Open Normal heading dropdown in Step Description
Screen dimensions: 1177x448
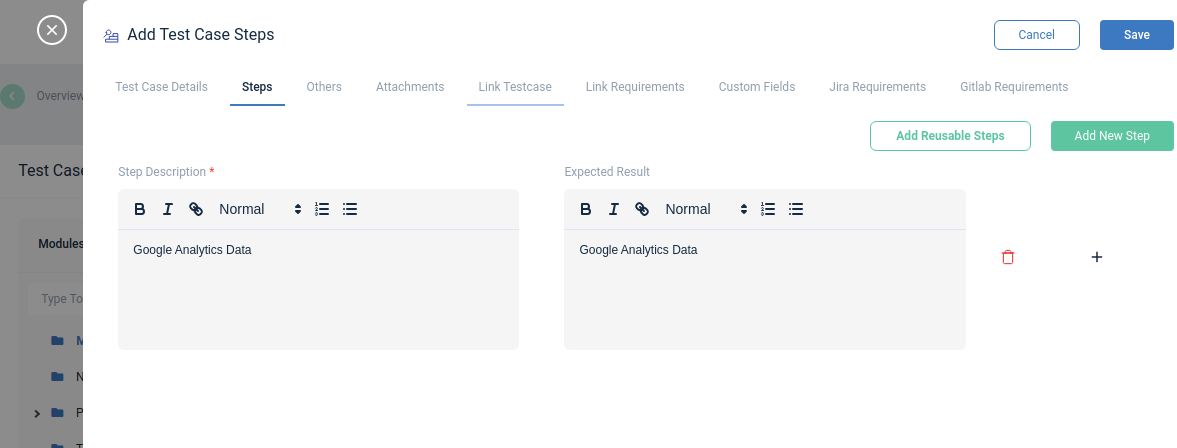260,209
